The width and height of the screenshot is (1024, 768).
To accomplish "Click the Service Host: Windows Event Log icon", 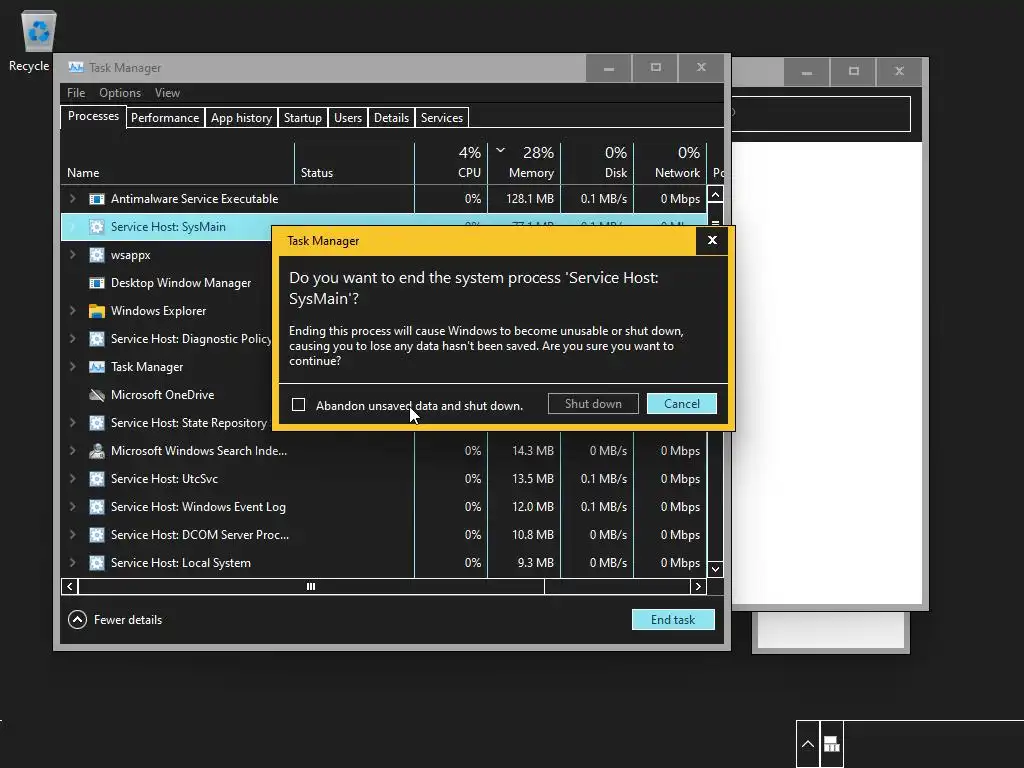I will click(97, 507).
